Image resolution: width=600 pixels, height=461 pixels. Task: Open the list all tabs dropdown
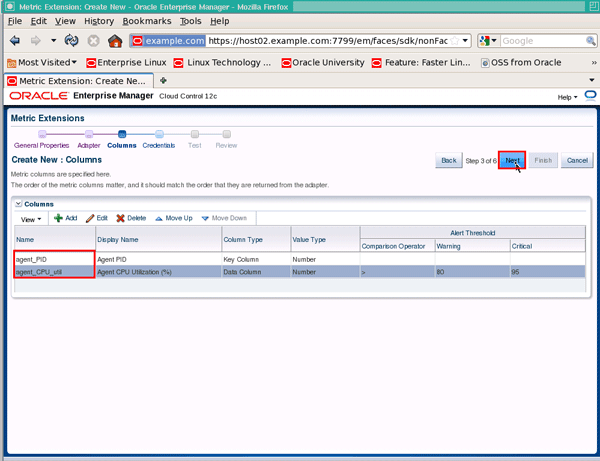coord(592,80)
